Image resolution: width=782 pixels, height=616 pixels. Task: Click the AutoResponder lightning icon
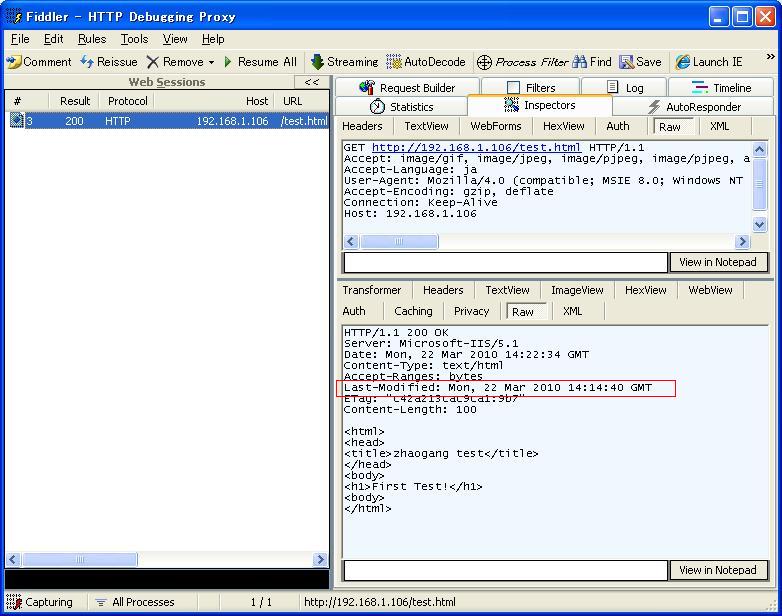pos(654,106)
